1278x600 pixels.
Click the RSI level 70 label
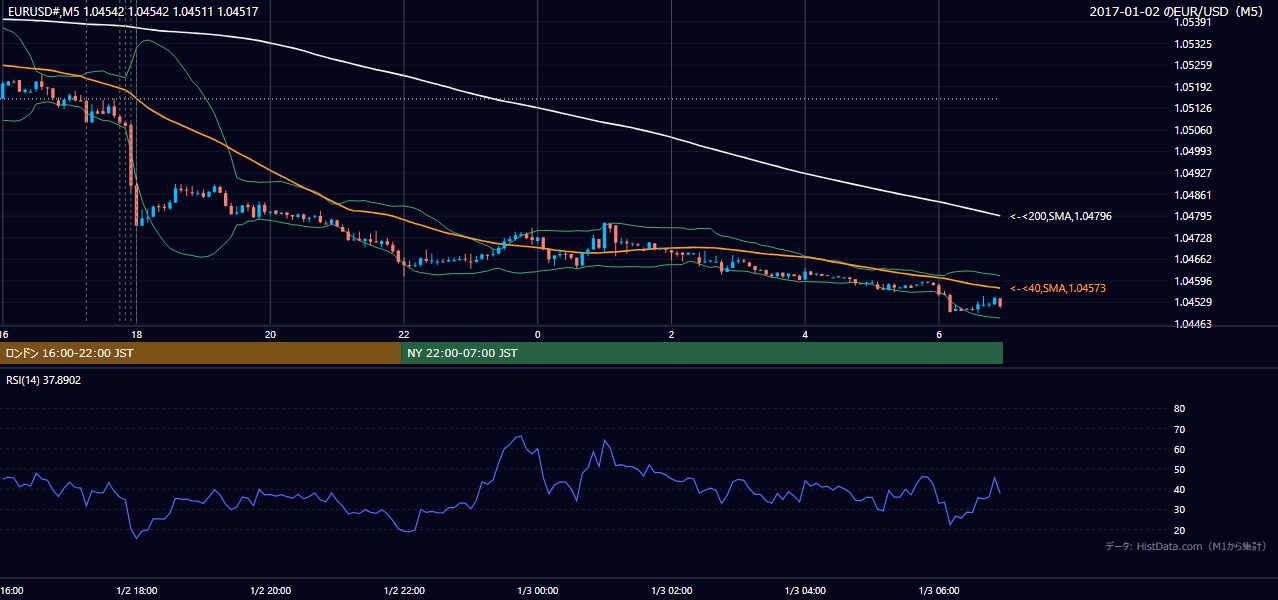1179,429
